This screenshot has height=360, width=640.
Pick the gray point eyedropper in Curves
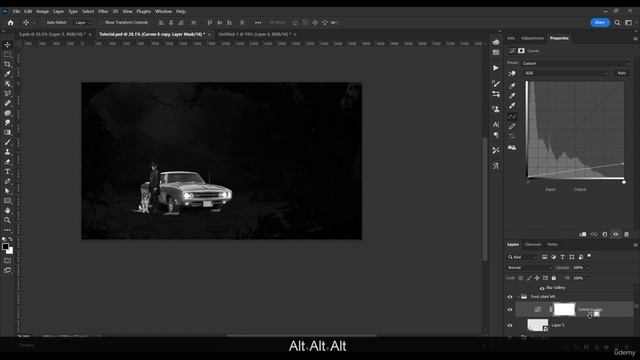pyautogui.click(x=512, y=96)
